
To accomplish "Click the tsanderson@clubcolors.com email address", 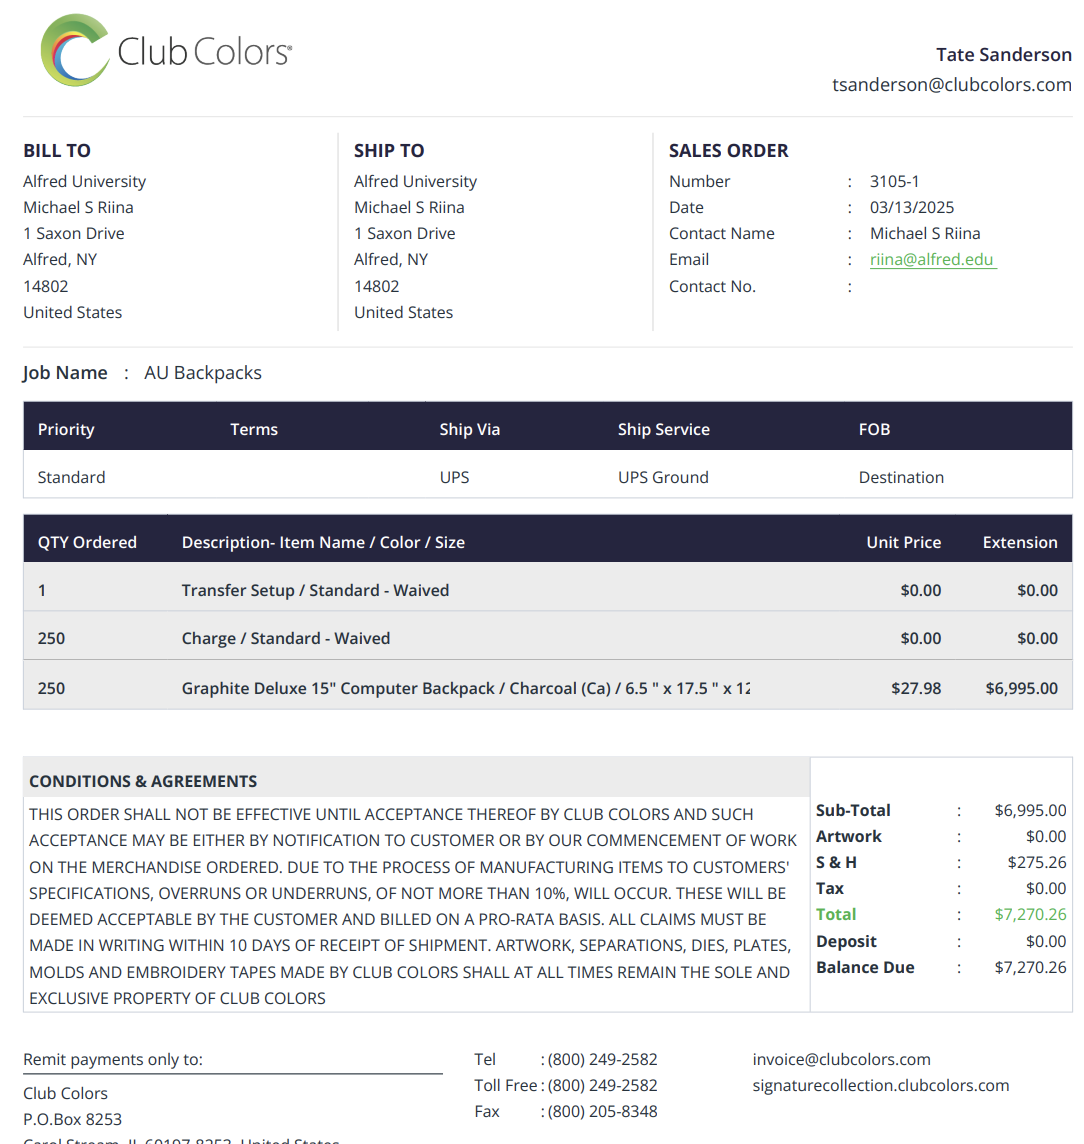I will pos(951,85).
